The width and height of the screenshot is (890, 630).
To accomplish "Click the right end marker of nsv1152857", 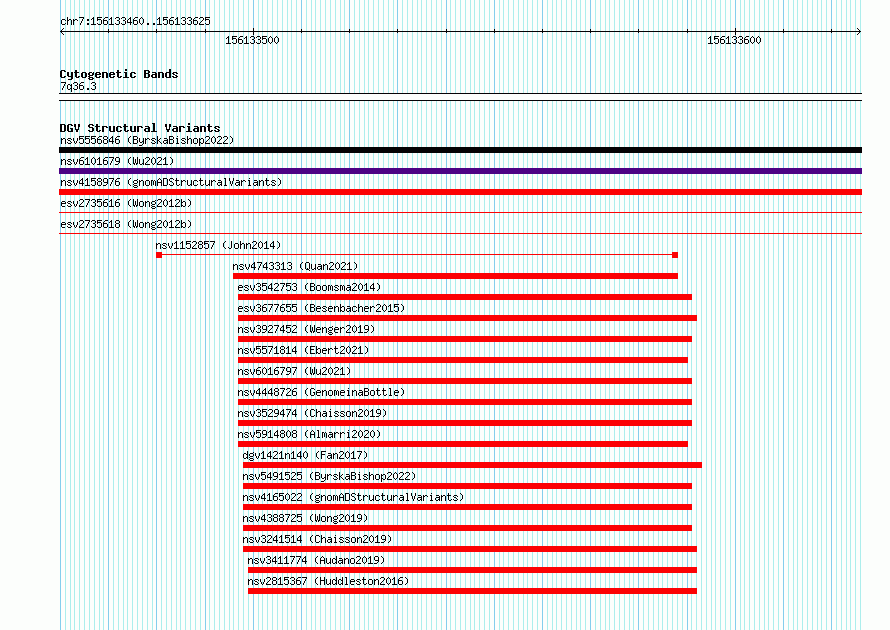I will pos(675,255).
